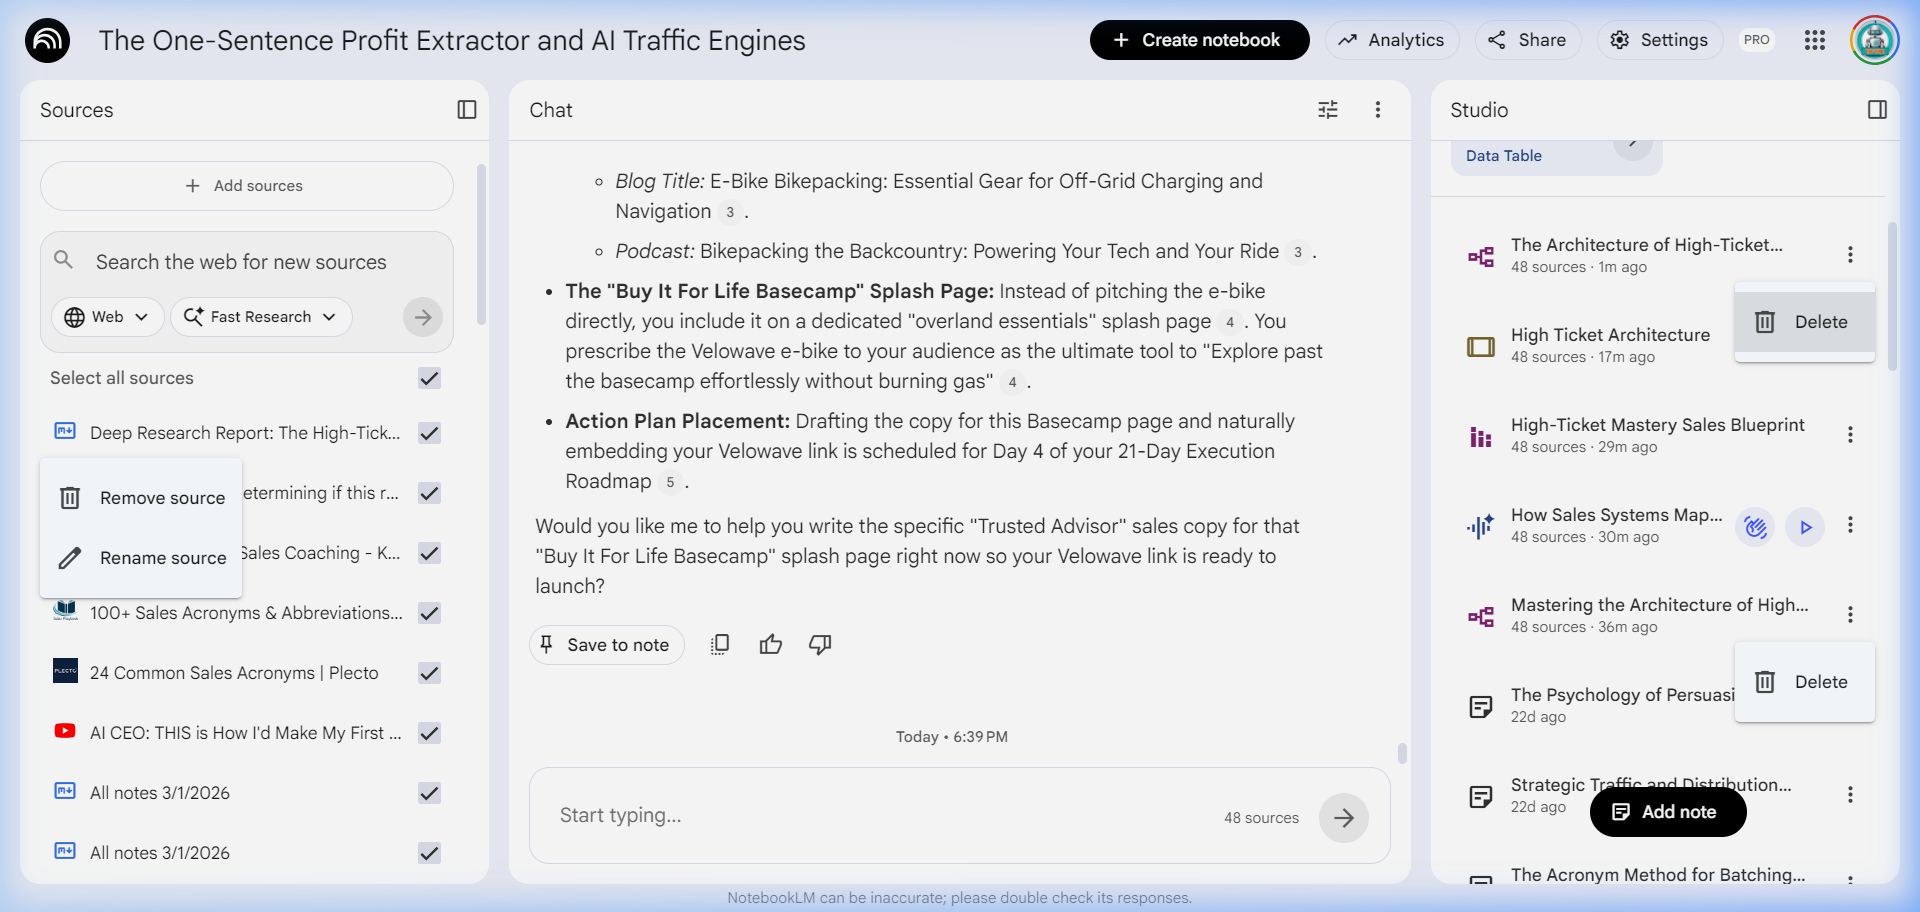Collapse the Sources panel
1920x912 pixels.
466,110
